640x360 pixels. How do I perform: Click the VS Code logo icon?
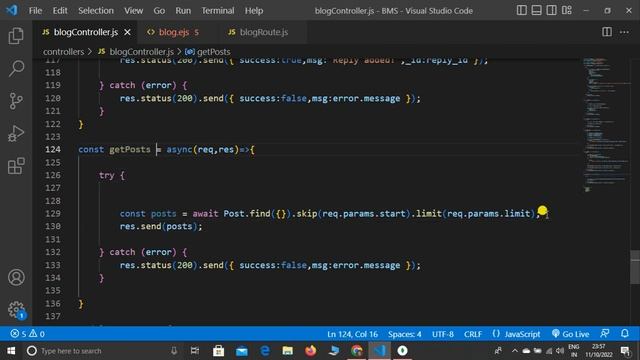pyautogui.click(x=11, y=10)
